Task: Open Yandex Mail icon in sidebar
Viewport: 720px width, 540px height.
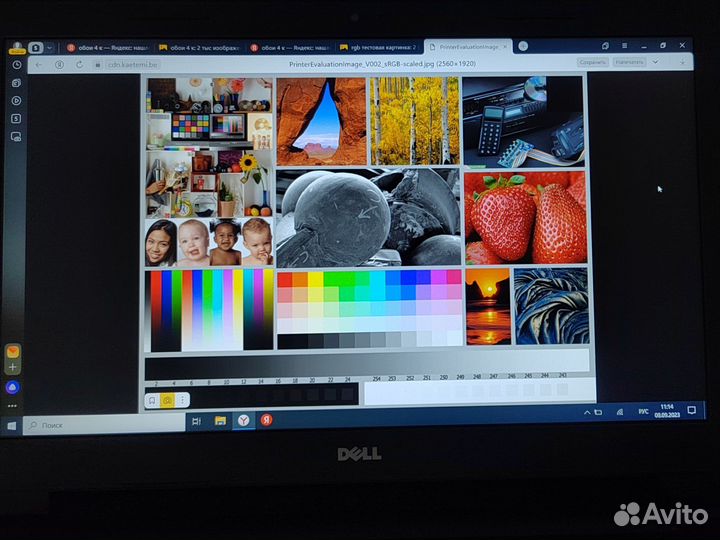Action: 13,352
